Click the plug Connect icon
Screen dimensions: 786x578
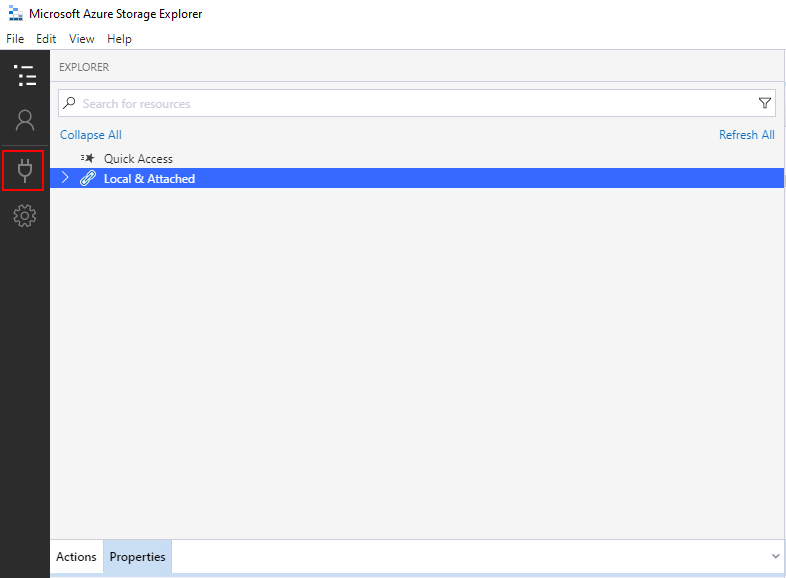24,170
